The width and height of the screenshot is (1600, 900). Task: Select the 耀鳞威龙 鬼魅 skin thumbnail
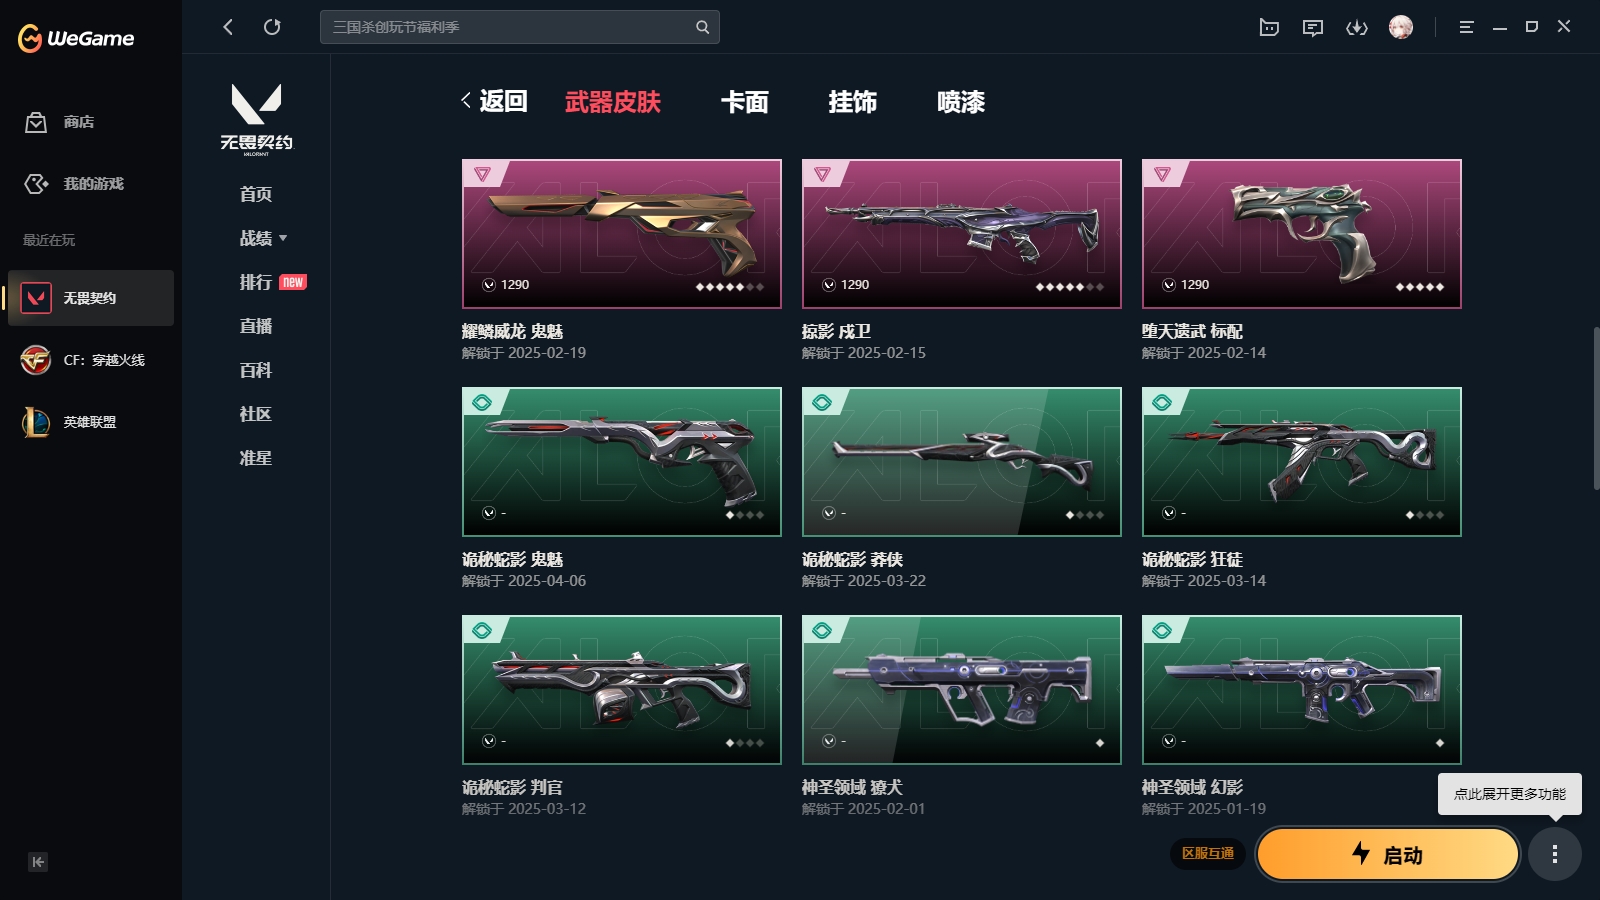click(x=622, y=234)
